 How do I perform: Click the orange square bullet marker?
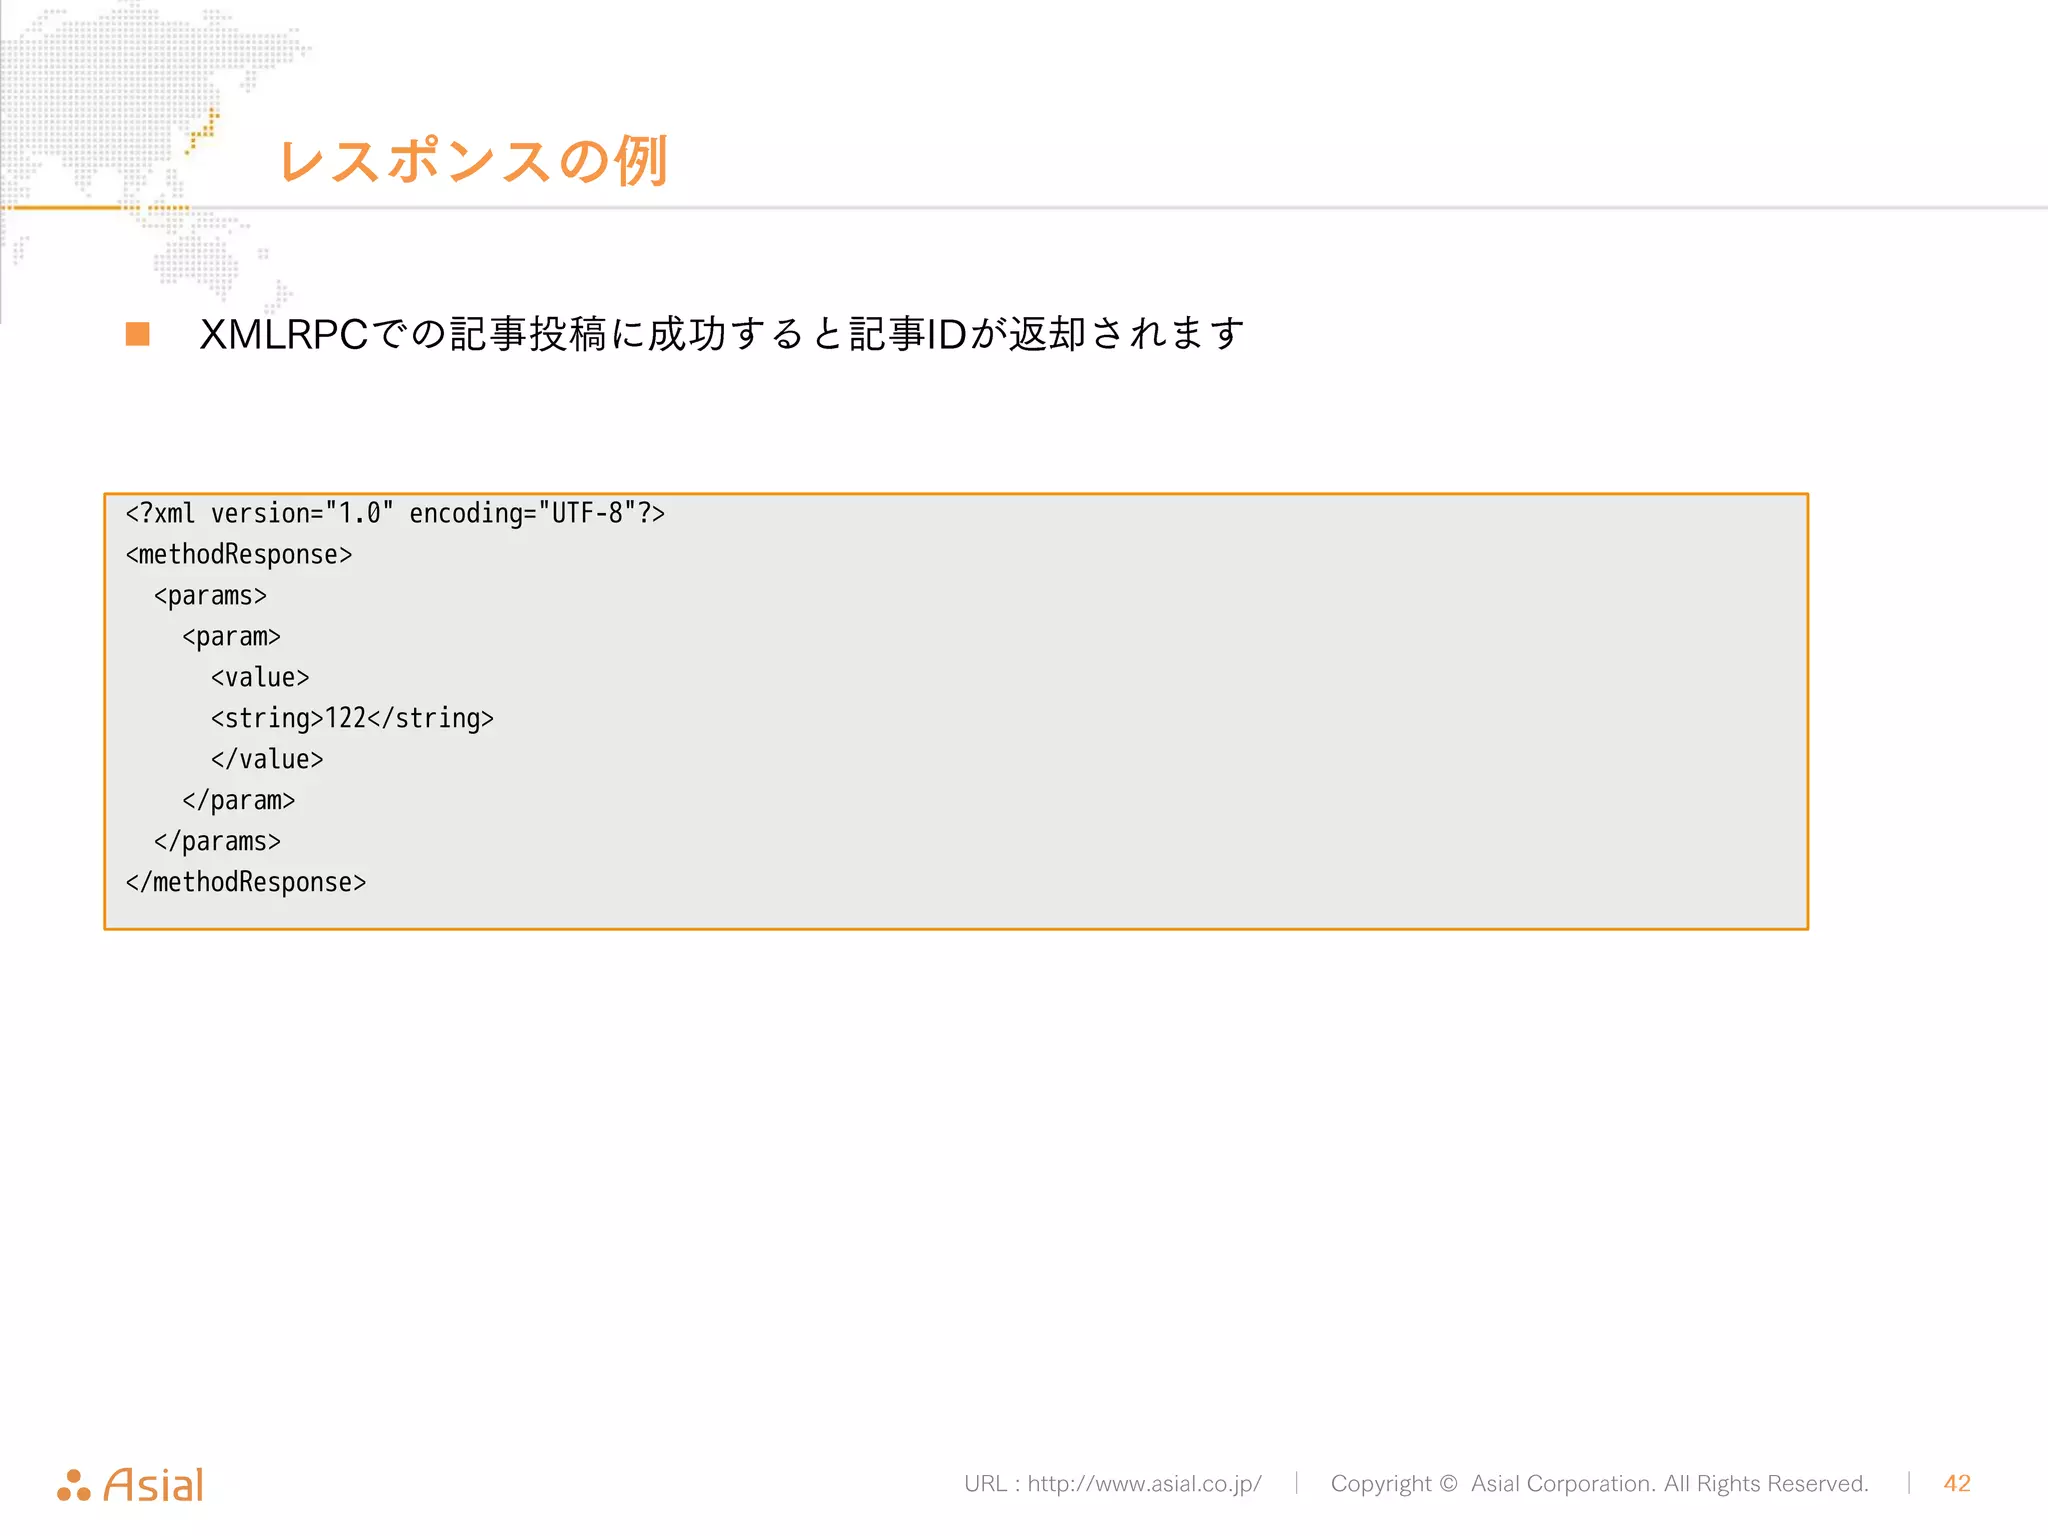click(x=138, y=334)
